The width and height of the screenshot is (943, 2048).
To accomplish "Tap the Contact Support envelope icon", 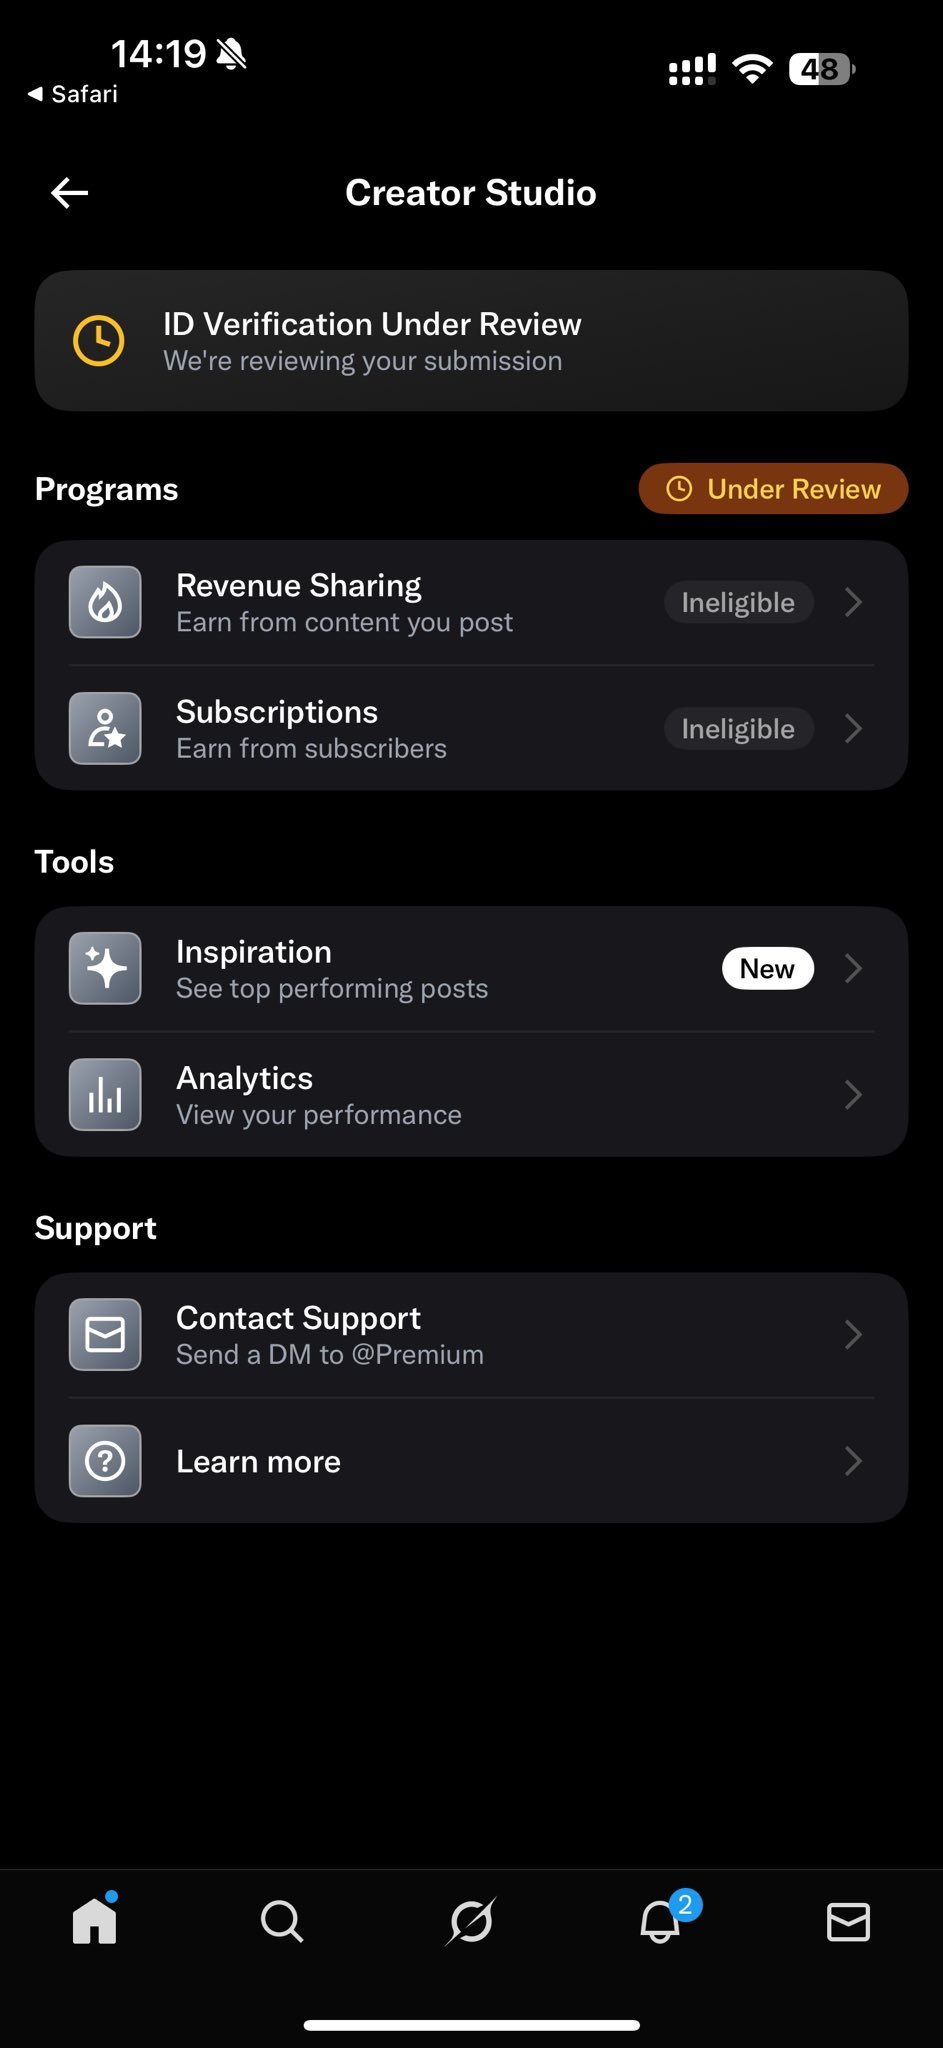I will pyautogui.click(x=105, y=1334).
